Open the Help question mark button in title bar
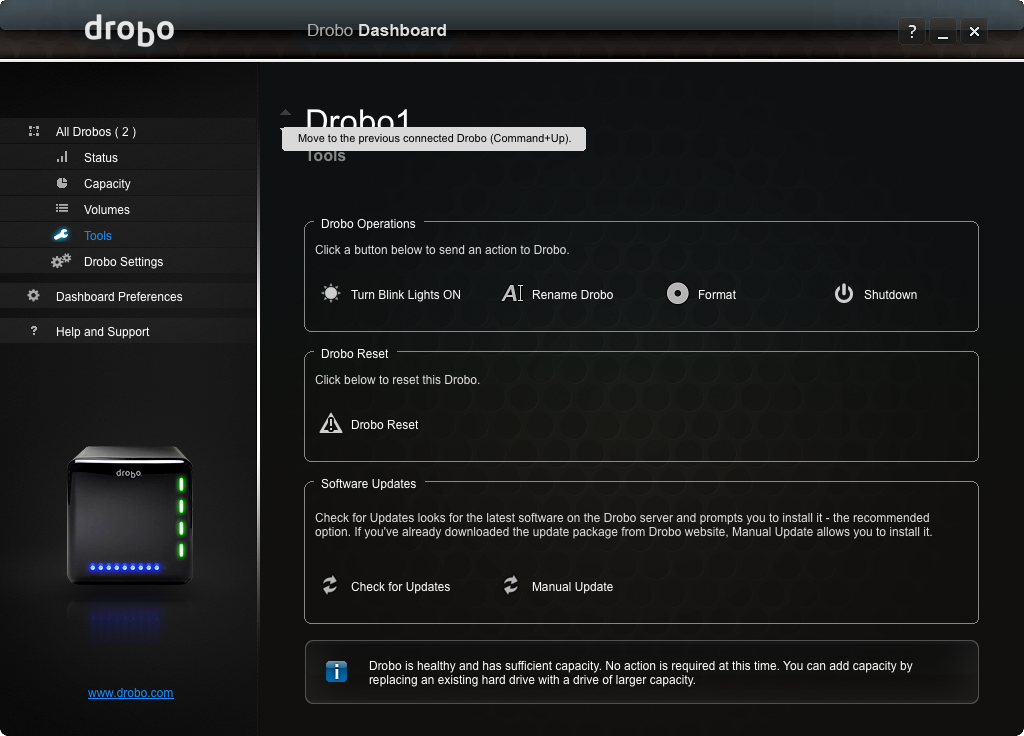Viewport: 1024px width, 736px height. [911, 32]
